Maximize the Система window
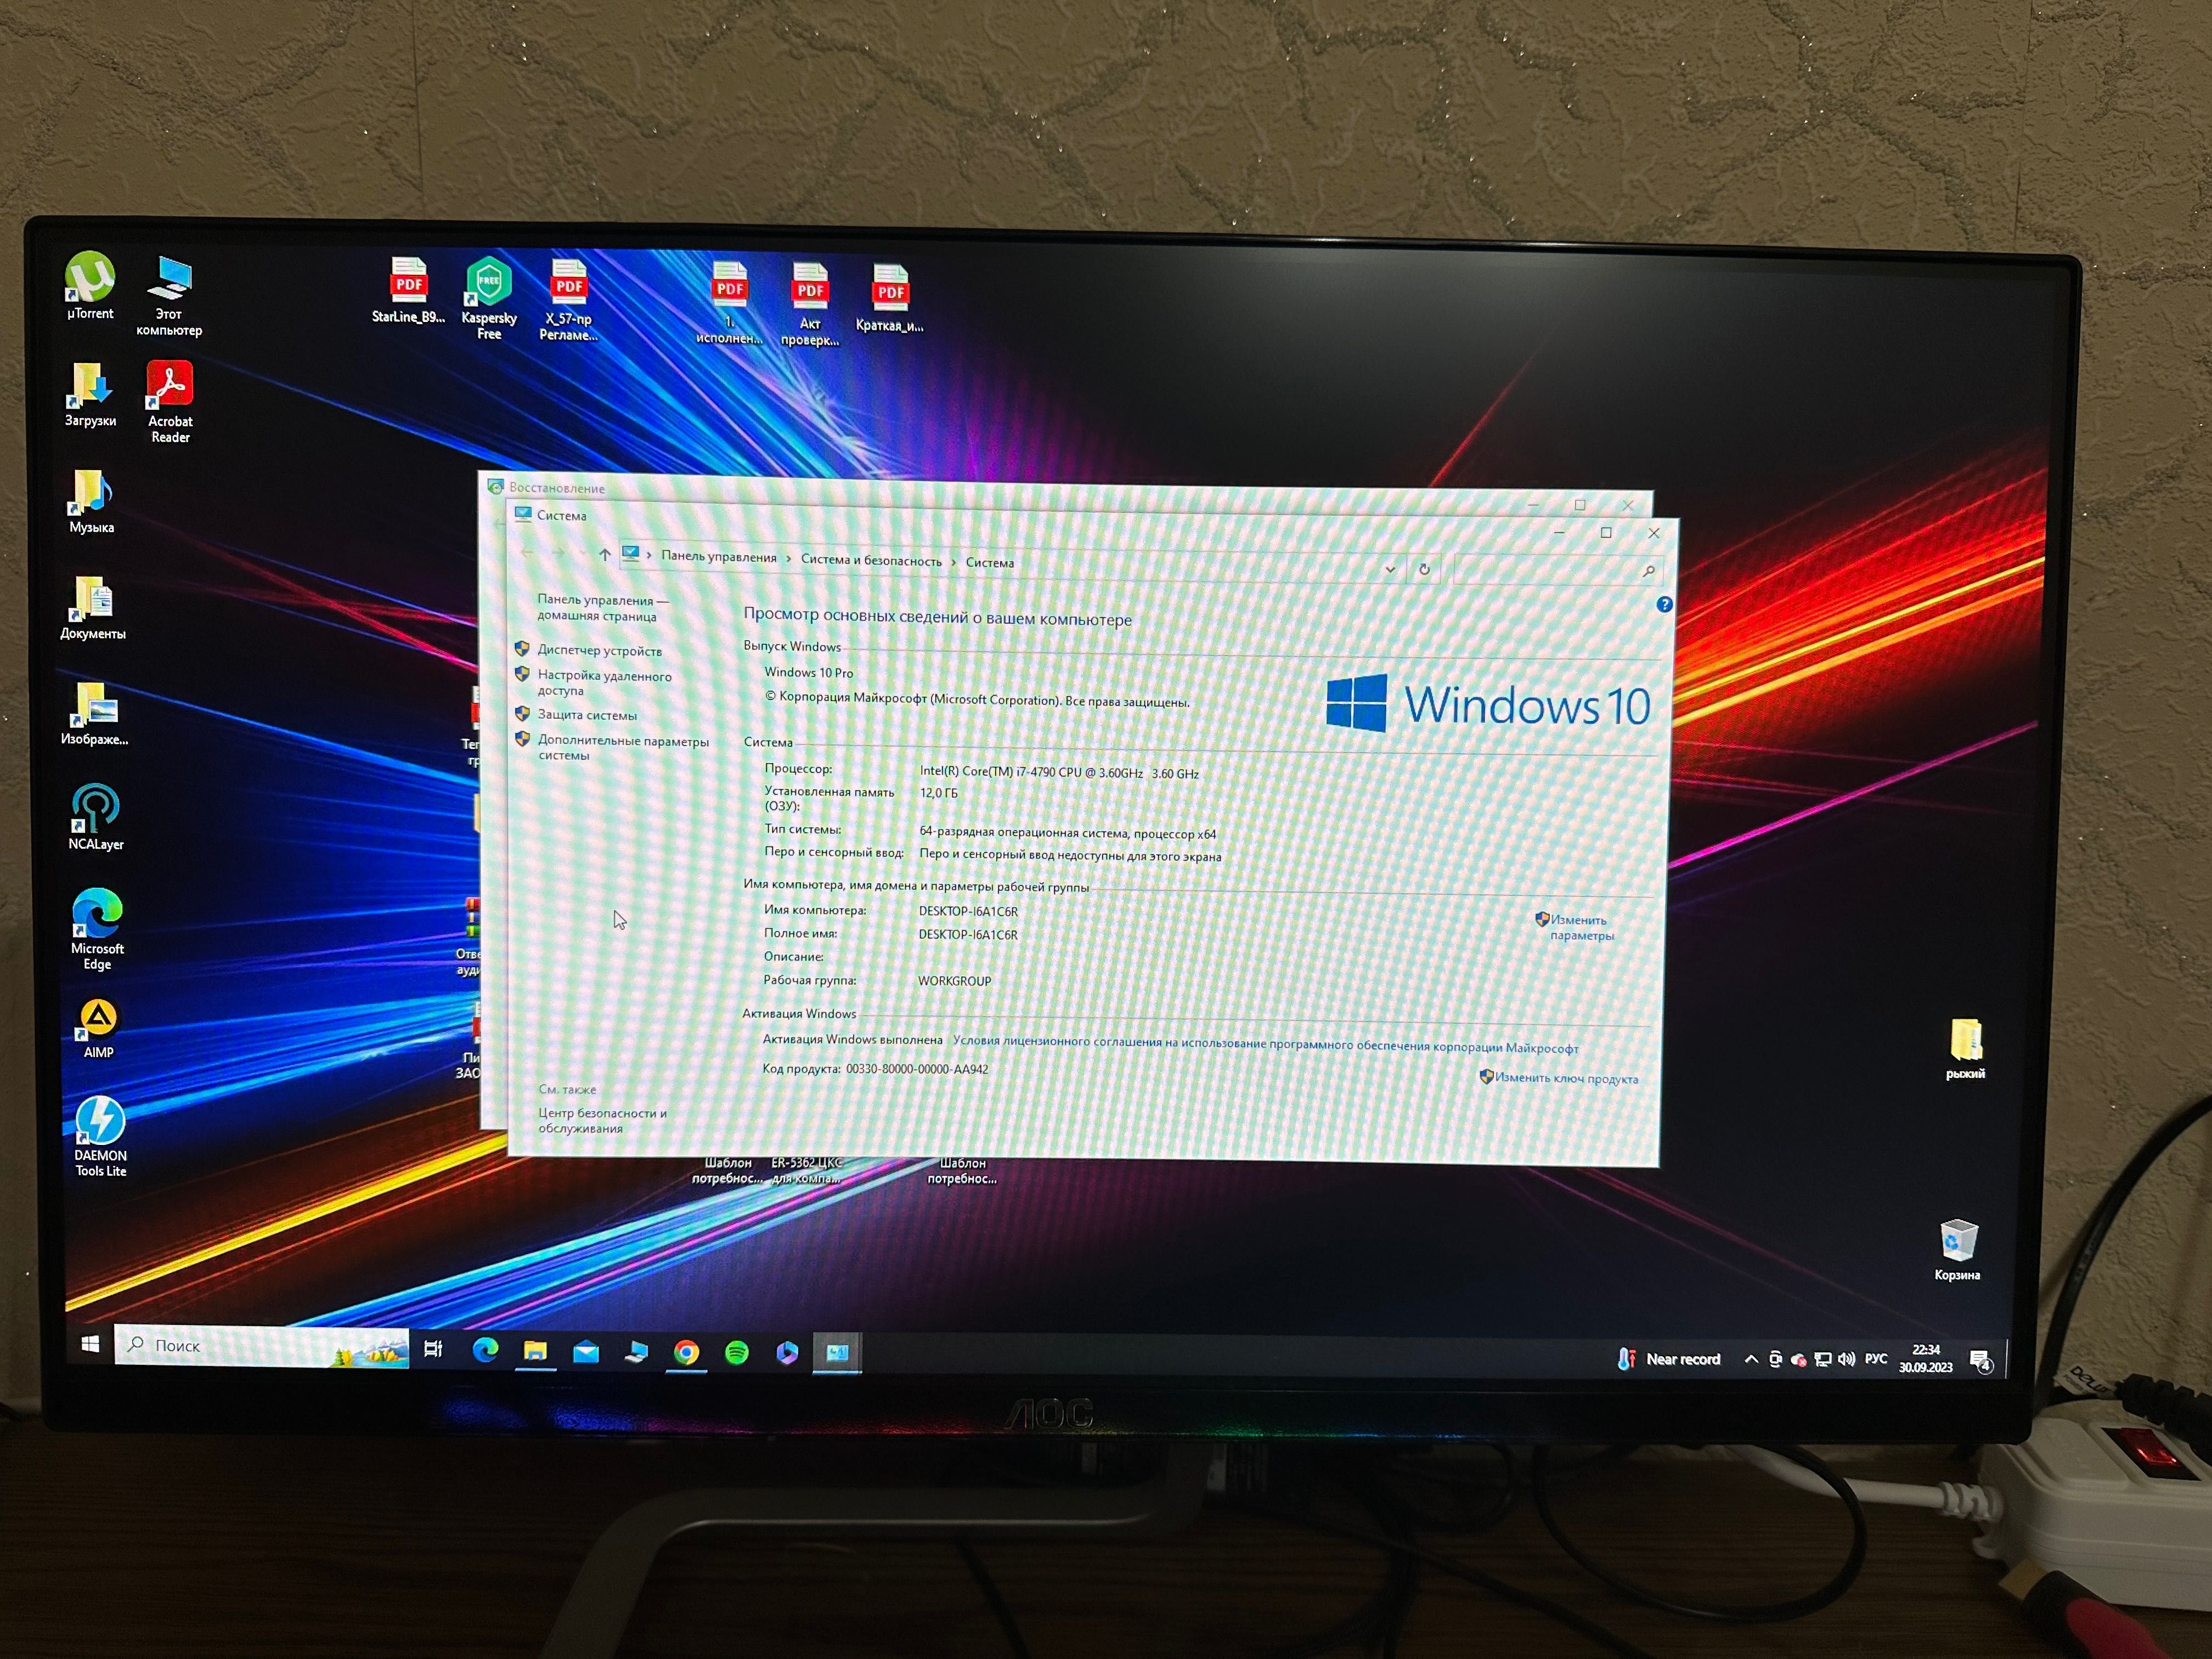 [1606, 533]
